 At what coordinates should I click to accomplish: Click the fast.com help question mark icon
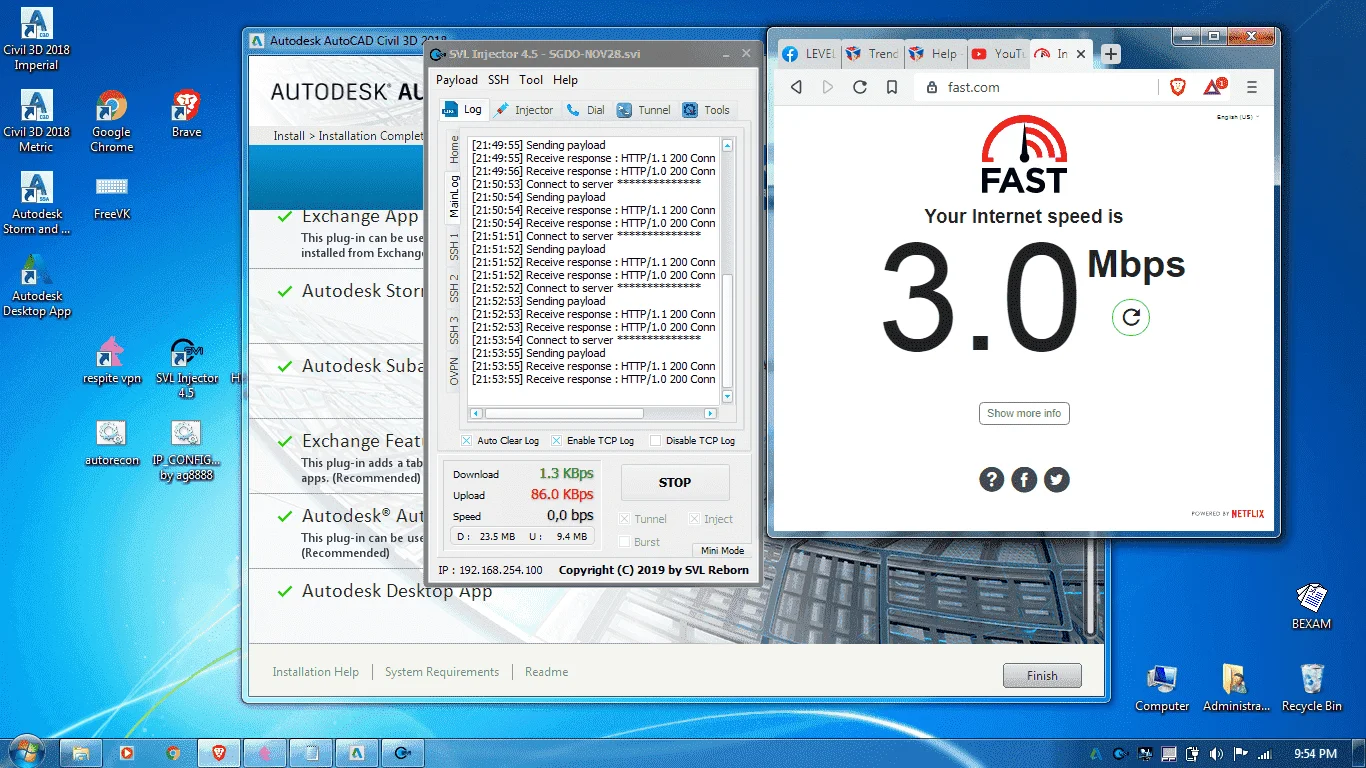(991, 480)
